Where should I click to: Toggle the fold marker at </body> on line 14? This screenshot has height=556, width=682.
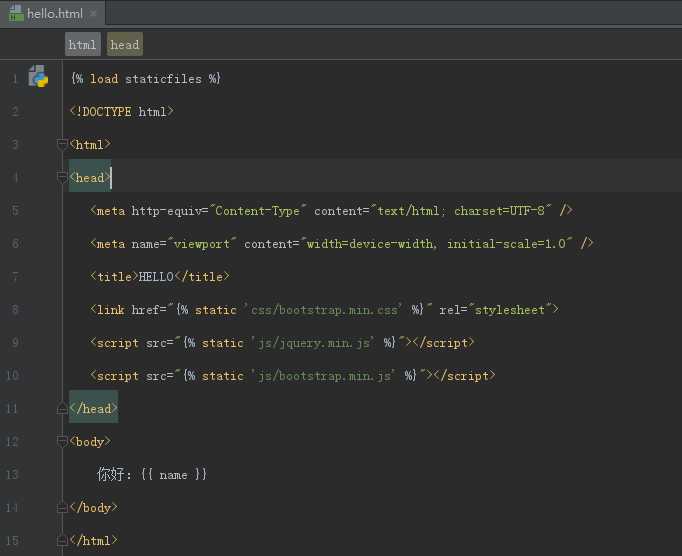(x=62, y=507)
